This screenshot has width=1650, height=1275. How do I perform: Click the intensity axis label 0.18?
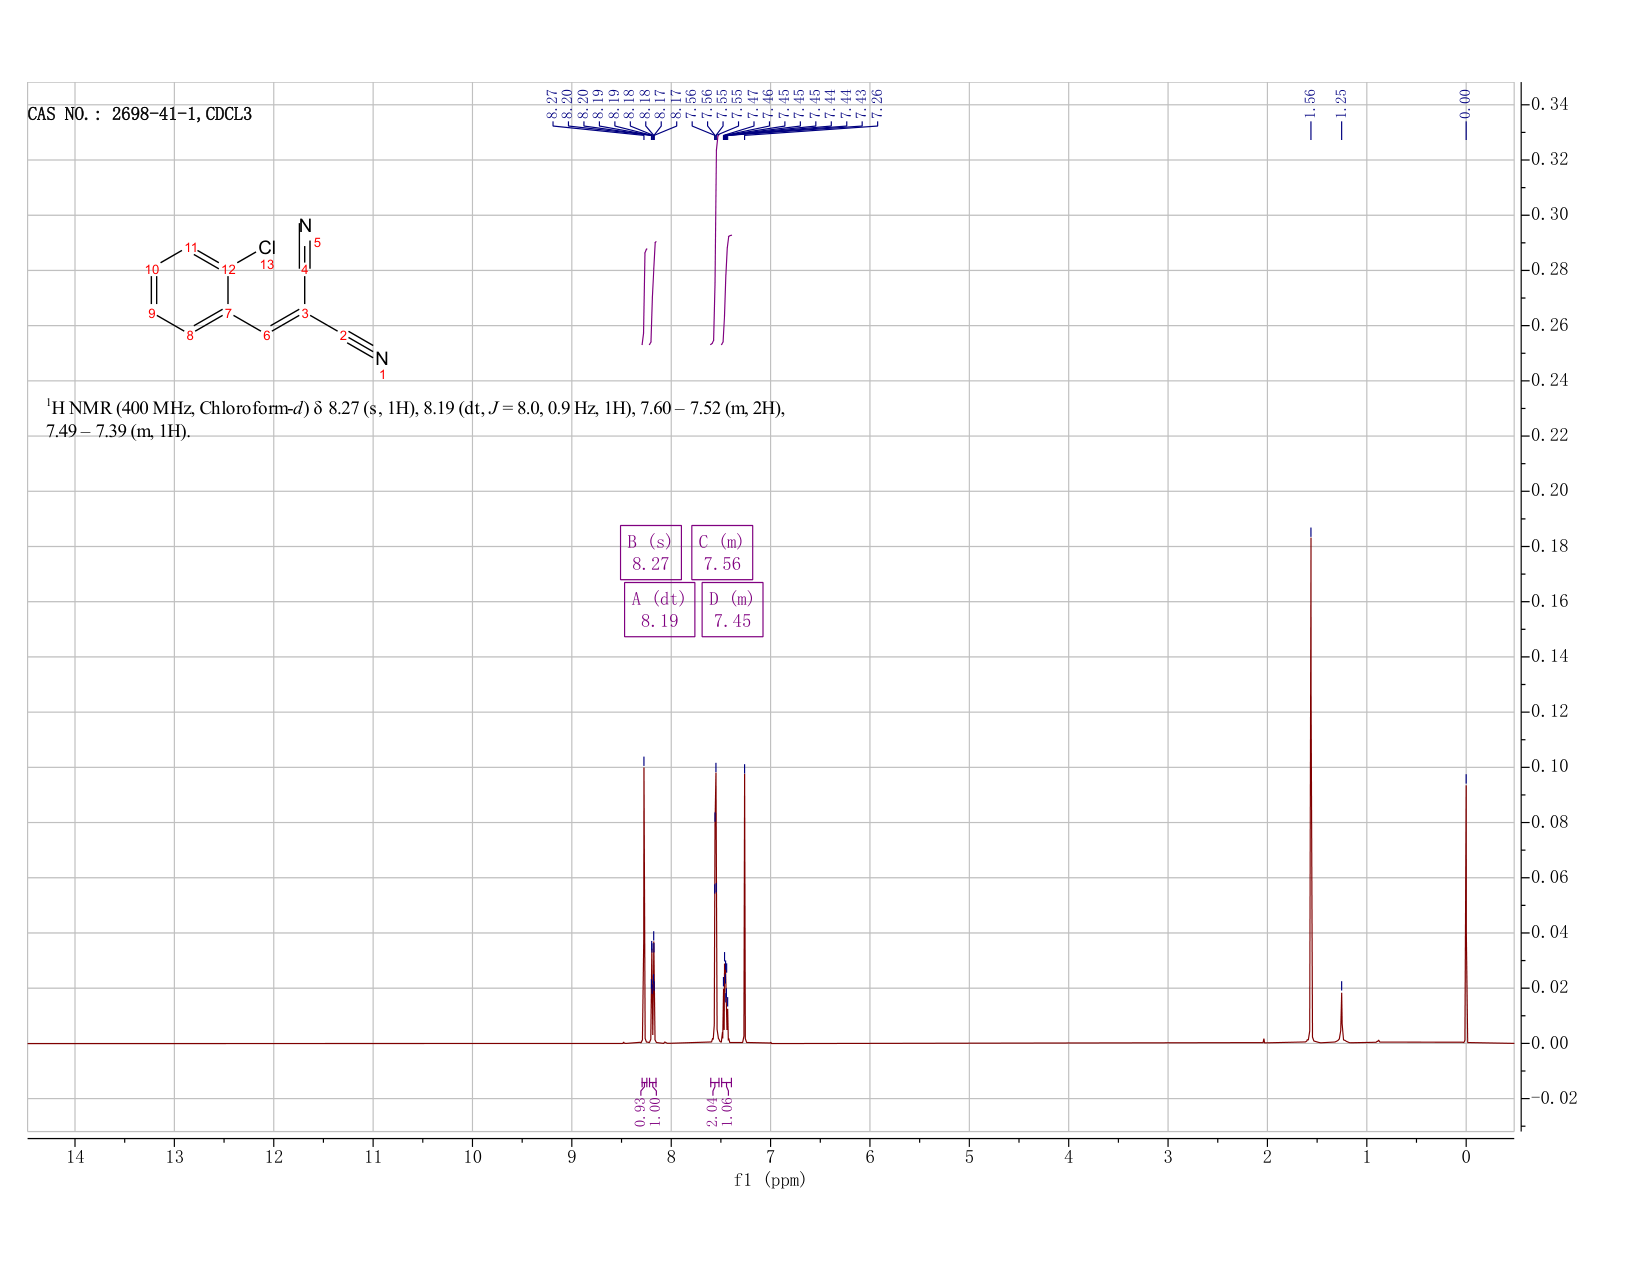pos(1549,547)
